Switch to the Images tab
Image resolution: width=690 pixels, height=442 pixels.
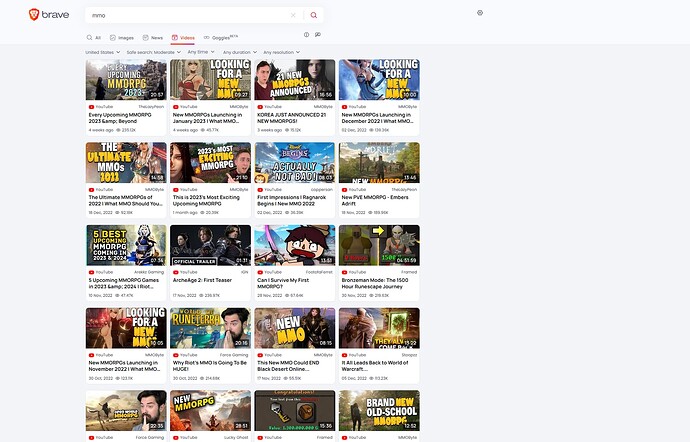pyautogui.click(x=122, y=38)
